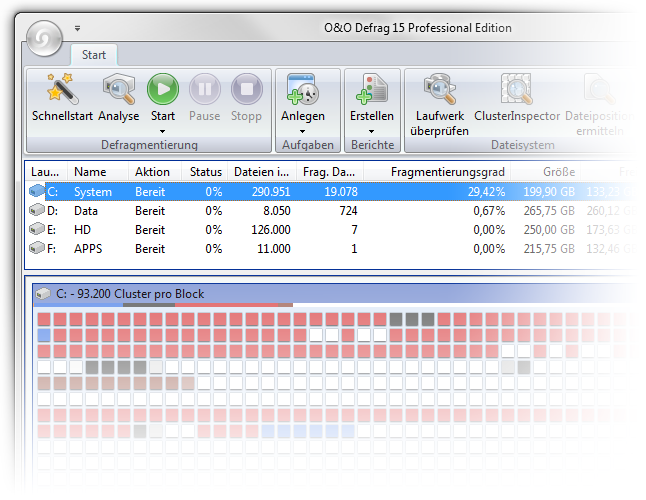The width and height of the screenshot is (646, 500).
Task: Click the 290.951 files value
Action: [x=271, y=192]
